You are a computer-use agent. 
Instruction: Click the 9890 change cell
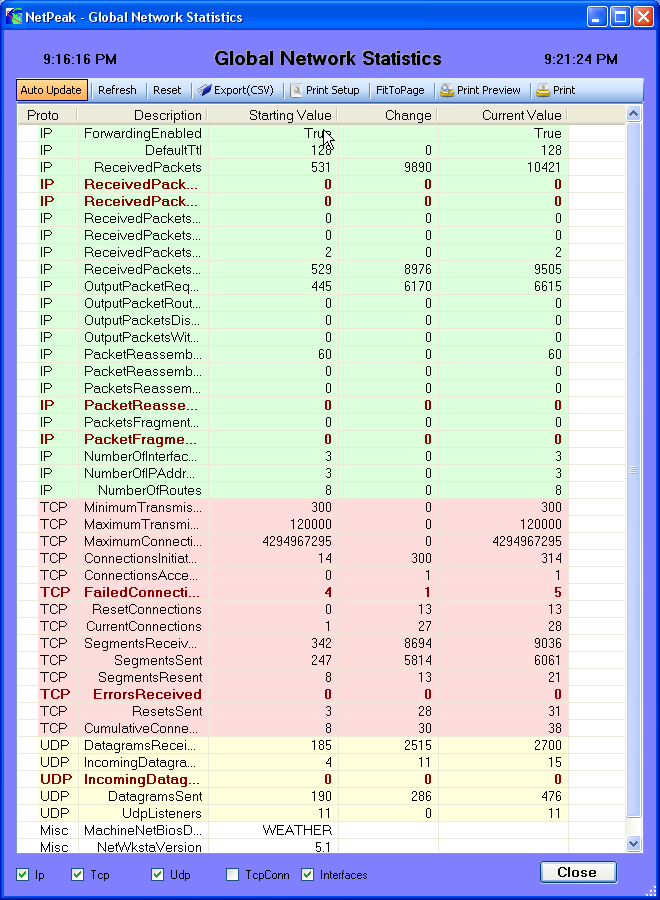388,168
